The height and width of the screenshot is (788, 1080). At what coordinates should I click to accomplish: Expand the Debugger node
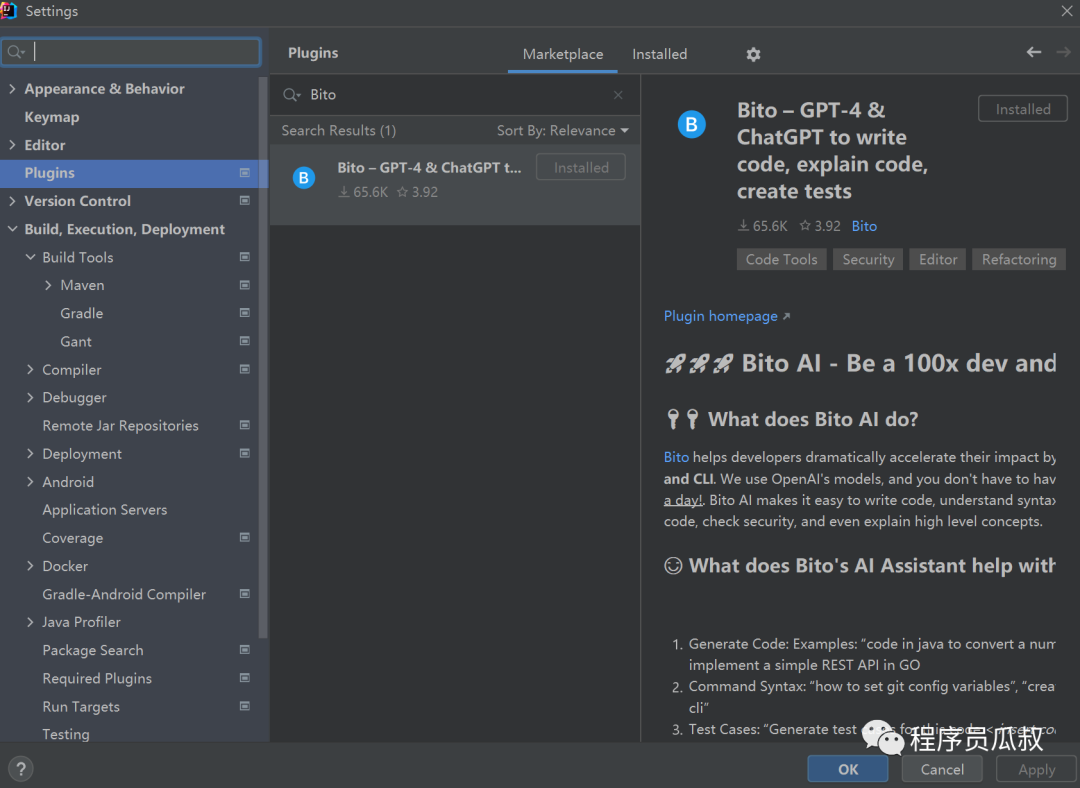30,397
